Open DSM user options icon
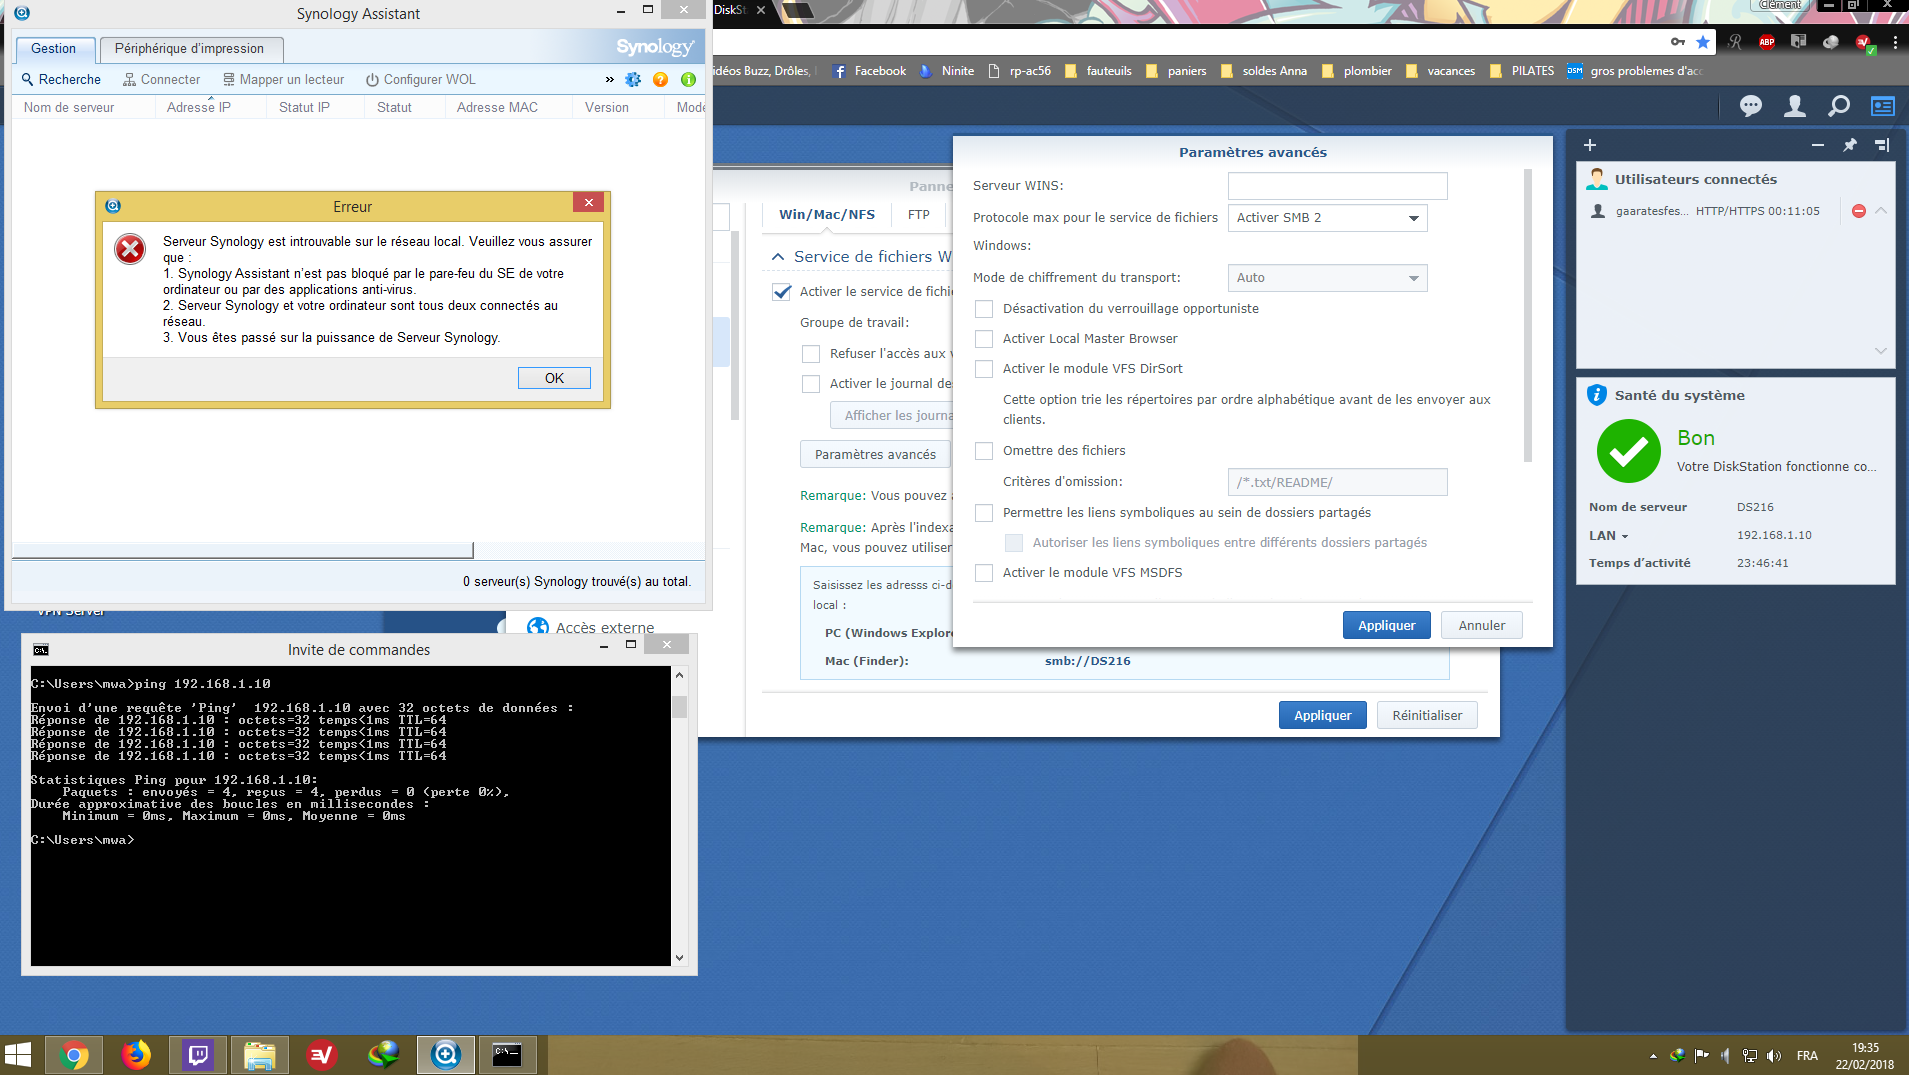 tap(1795, 106)
